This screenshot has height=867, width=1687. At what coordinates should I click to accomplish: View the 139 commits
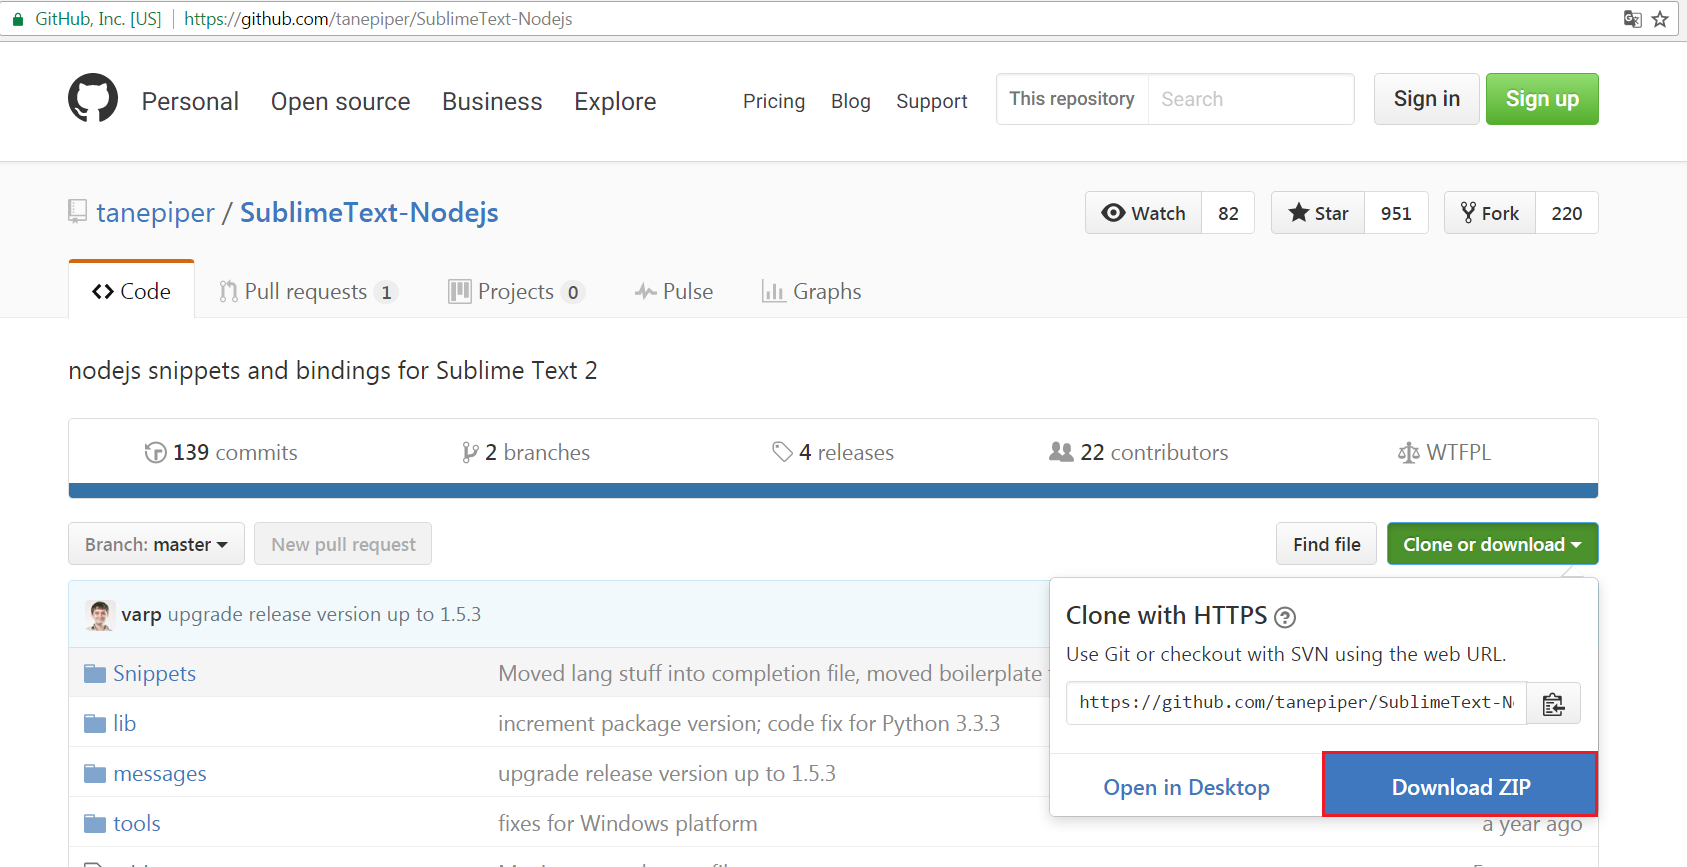coord(221,452)
